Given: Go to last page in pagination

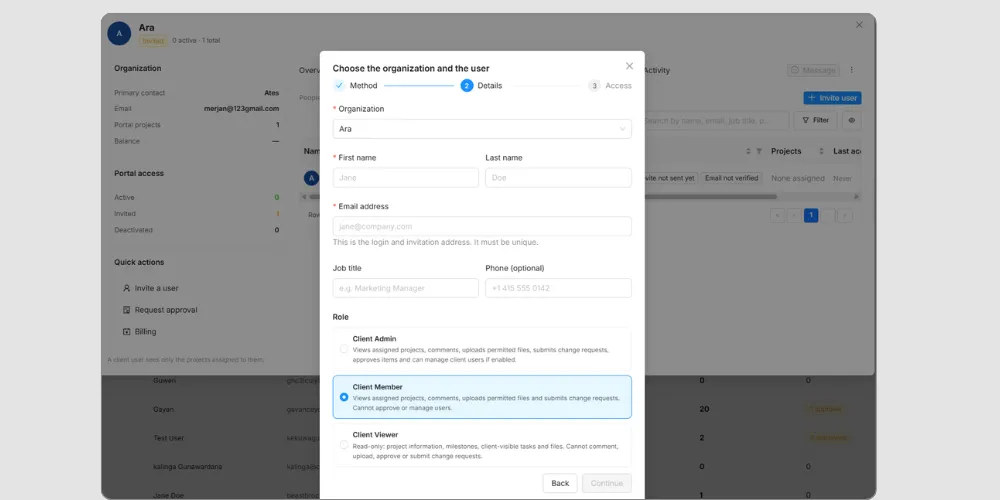Looking at the screenshot, I should point(845,216).
